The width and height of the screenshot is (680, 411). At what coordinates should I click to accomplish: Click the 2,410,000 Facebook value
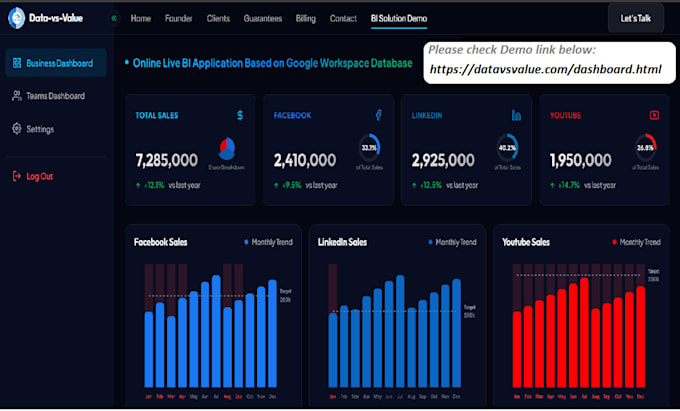pos(304,160)
